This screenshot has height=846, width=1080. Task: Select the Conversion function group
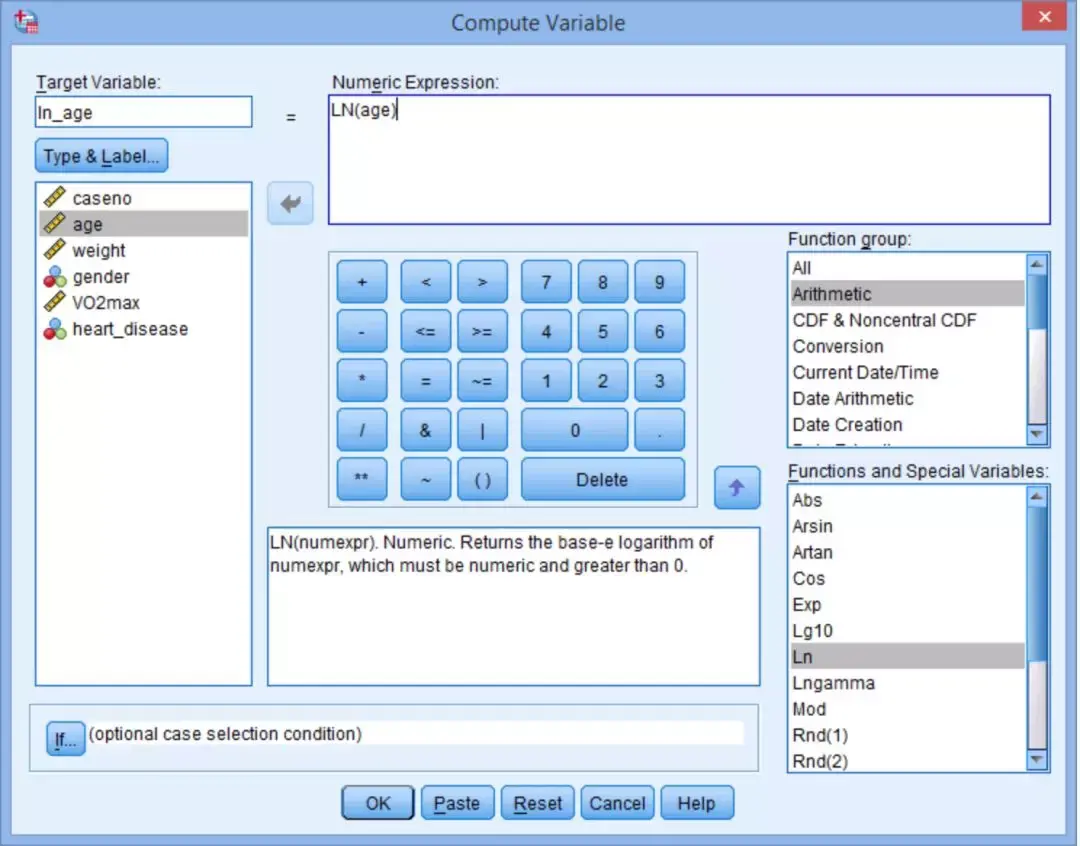click(x=907, y=347)
